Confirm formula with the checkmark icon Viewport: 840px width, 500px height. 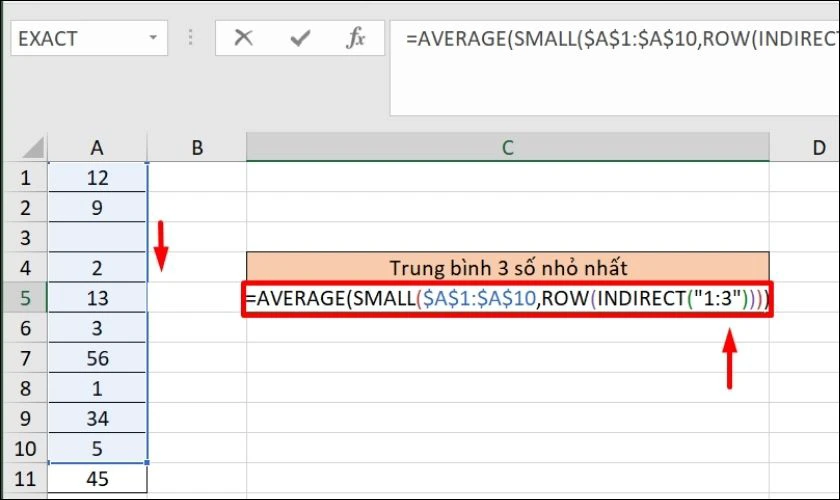tap(300, 38)
